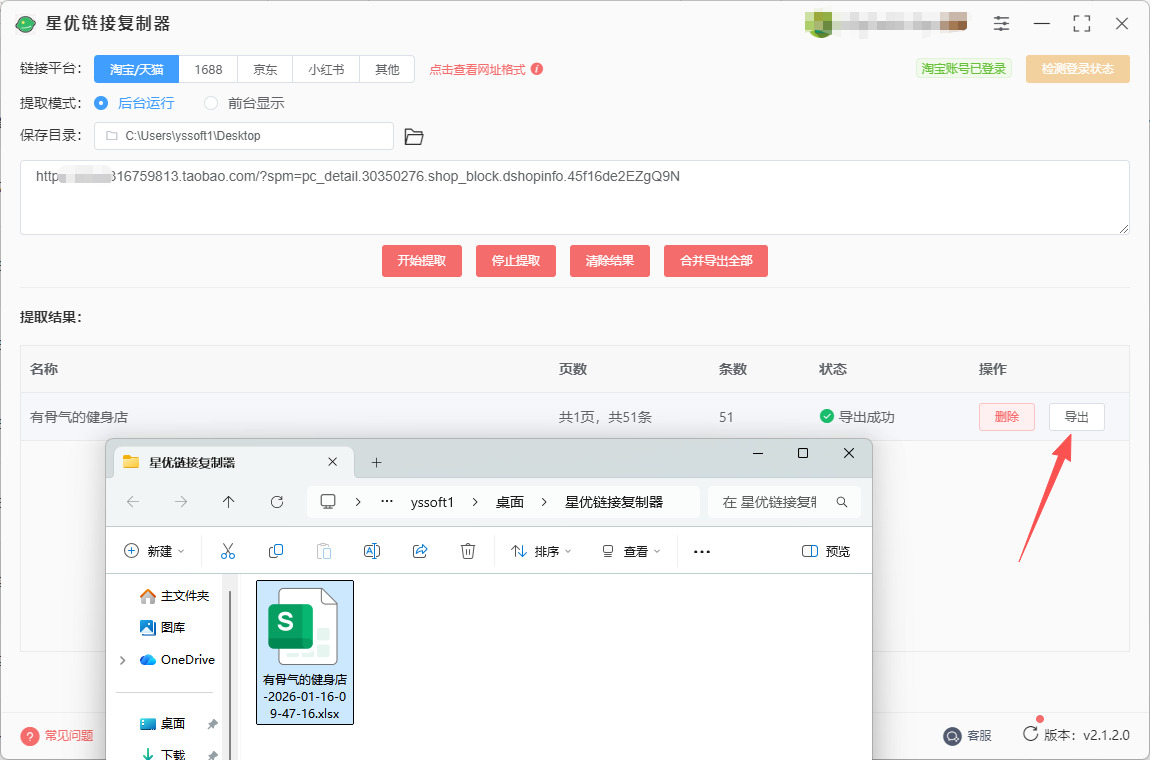Click the search magnifier in Explorer

(x=842, y=502)
